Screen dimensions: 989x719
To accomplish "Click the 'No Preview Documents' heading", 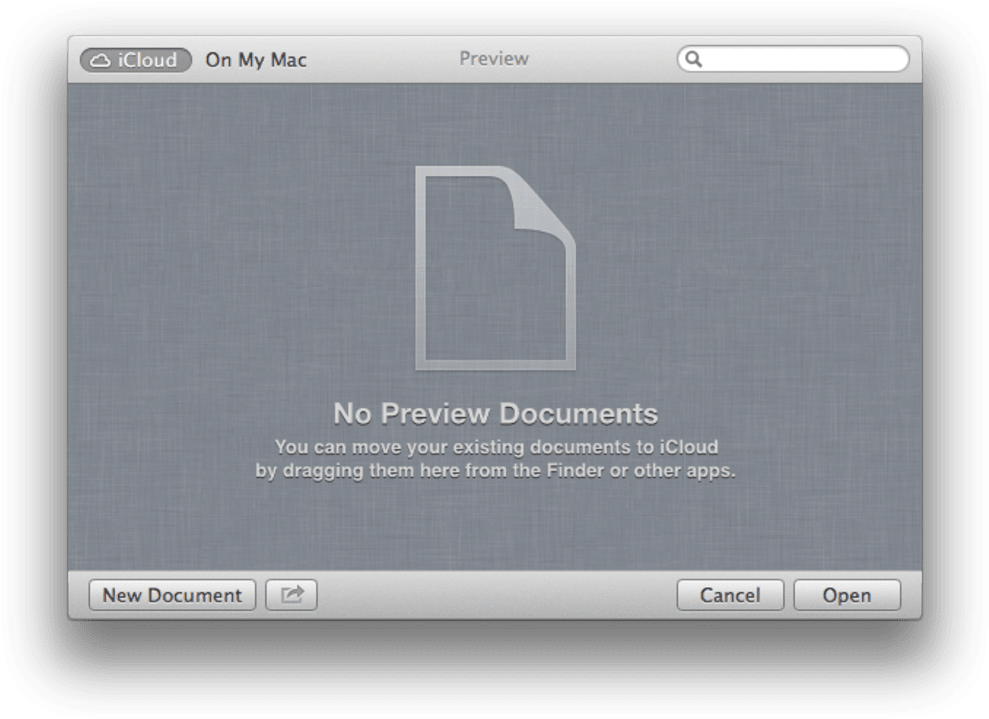I will pyautogui.click(x=495, y=414).
